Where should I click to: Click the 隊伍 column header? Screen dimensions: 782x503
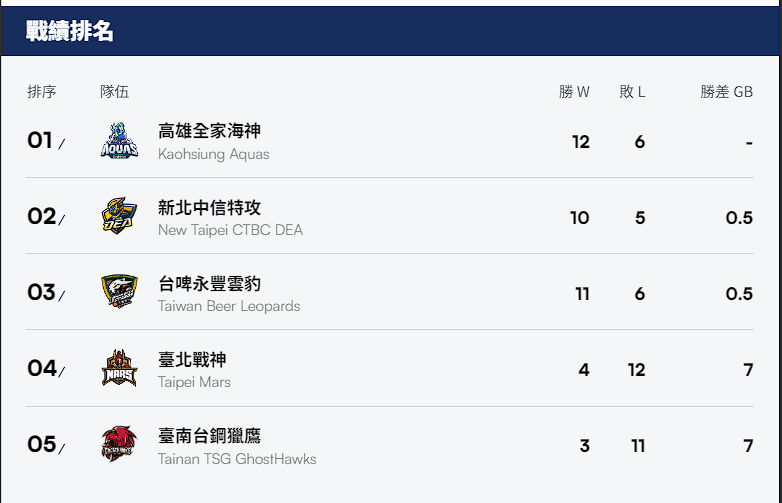click(114, 92)
